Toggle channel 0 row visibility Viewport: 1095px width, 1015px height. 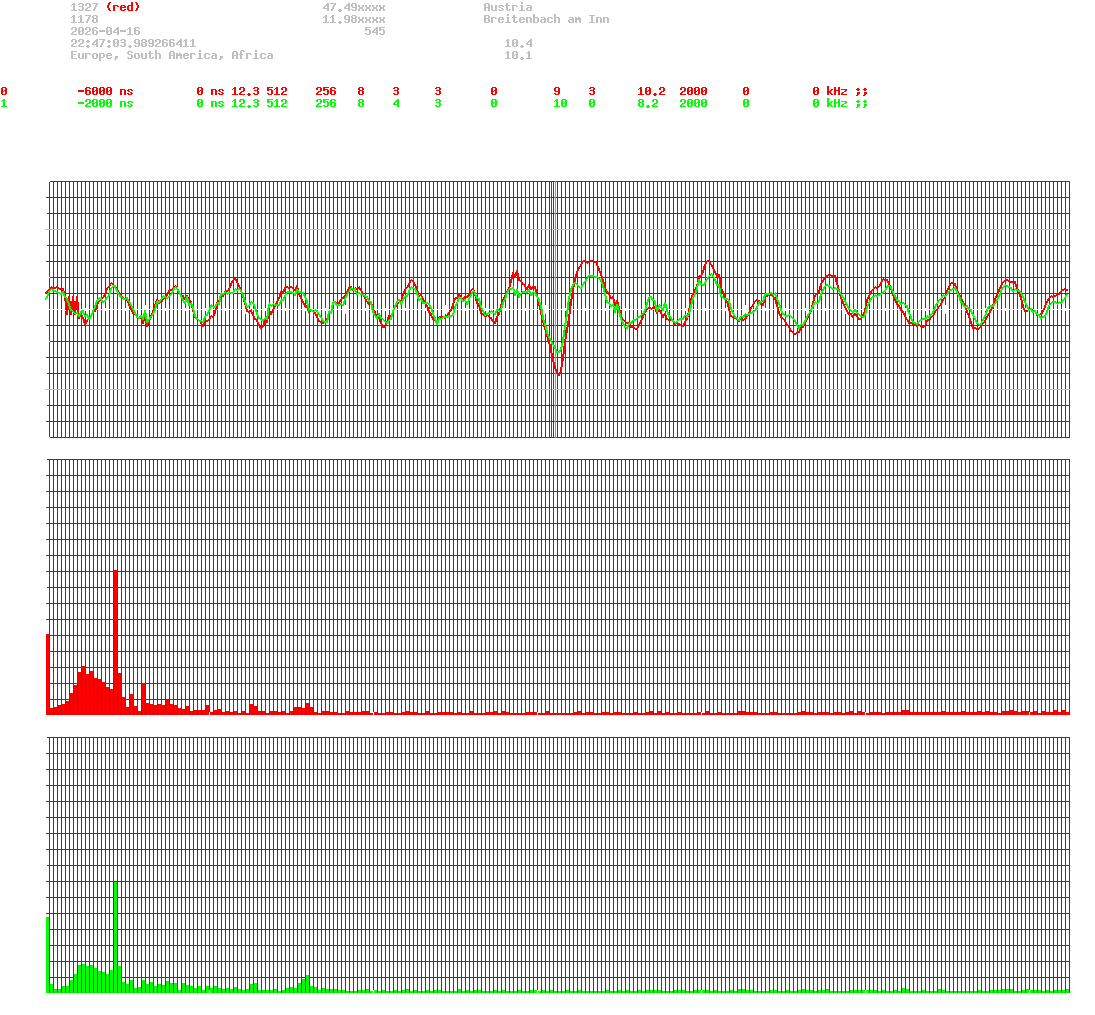pyautogui.click(x=4, y=91)
